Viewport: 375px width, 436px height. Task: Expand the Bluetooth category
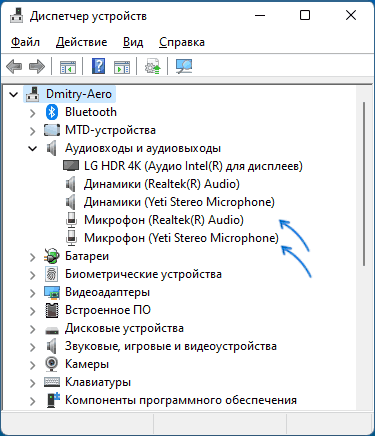[32, 113]
